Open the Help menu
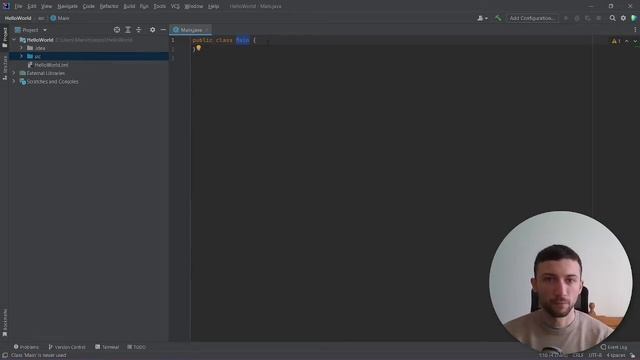The width and height of the screenshot is (640, 360). (x=213, y=6)
